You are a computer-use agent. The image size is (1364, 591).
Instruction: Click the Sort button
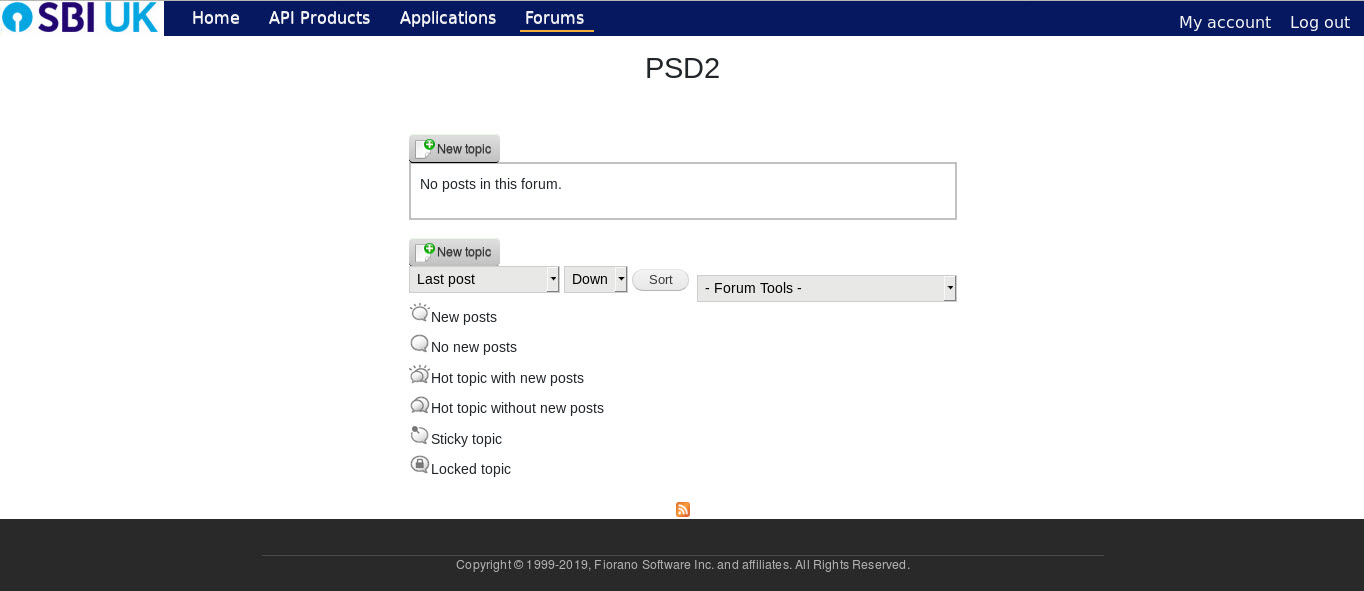[x=661, y=280]
